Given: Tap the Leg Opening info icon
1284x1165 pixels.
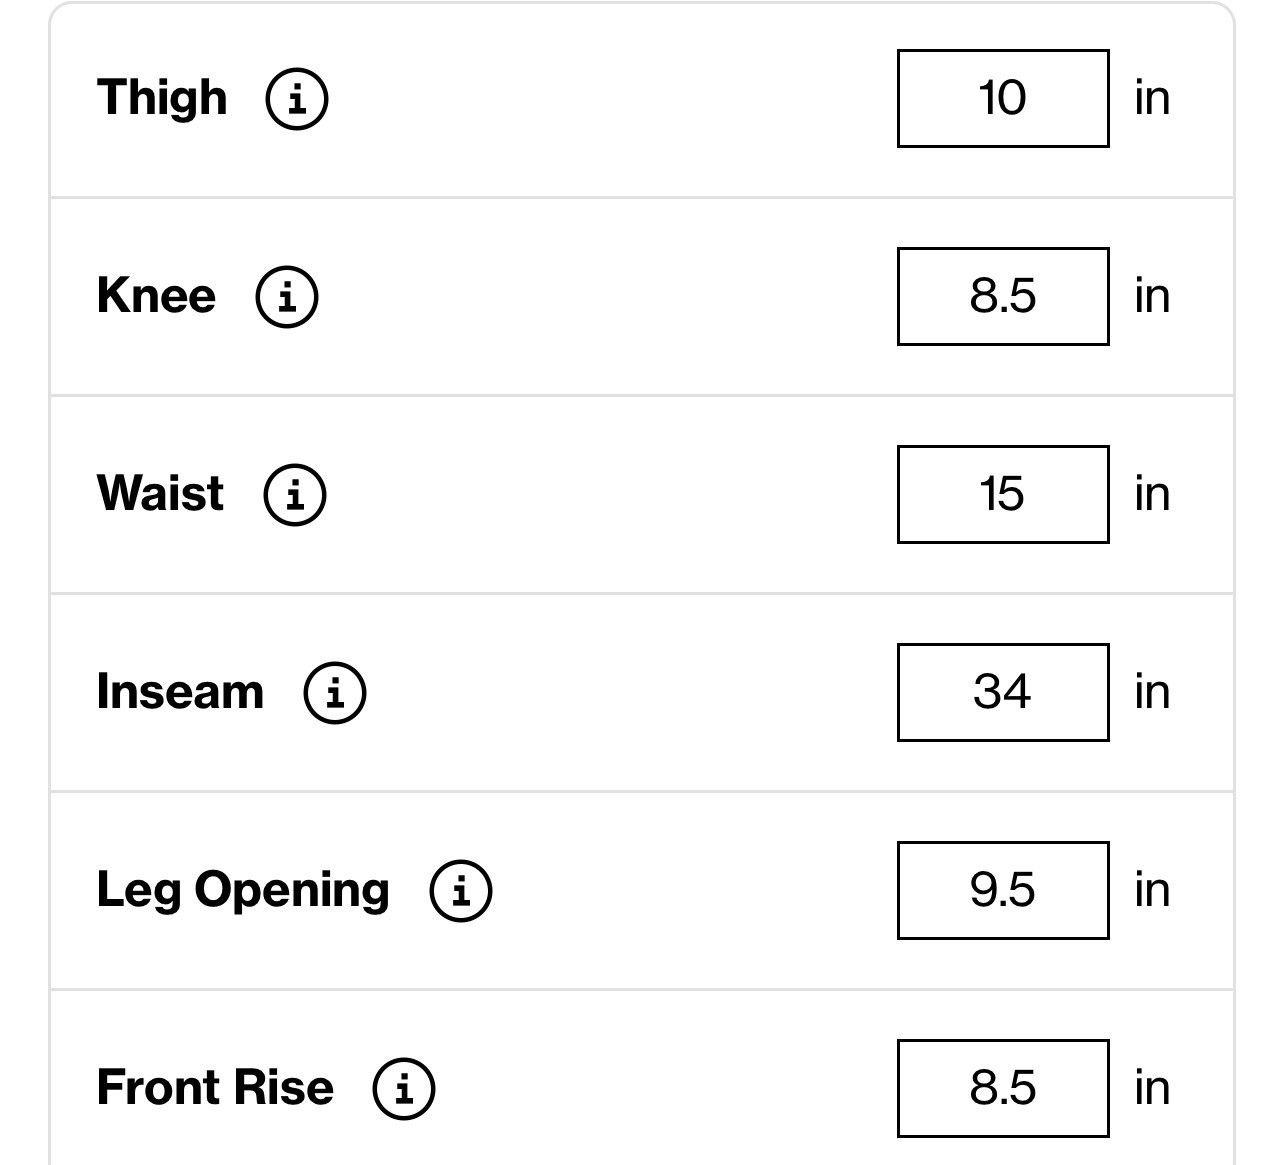Looking at the screenshot, I should pos(461,891).
